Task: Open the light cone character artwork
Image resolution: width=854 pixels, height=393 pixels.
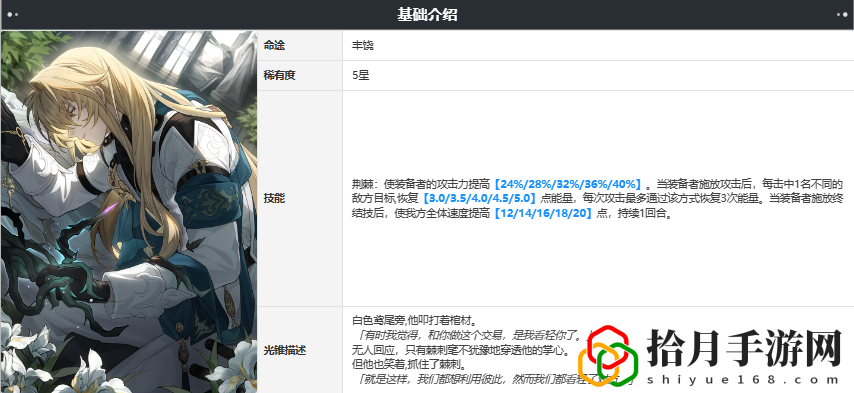Action: coord(129,212)
